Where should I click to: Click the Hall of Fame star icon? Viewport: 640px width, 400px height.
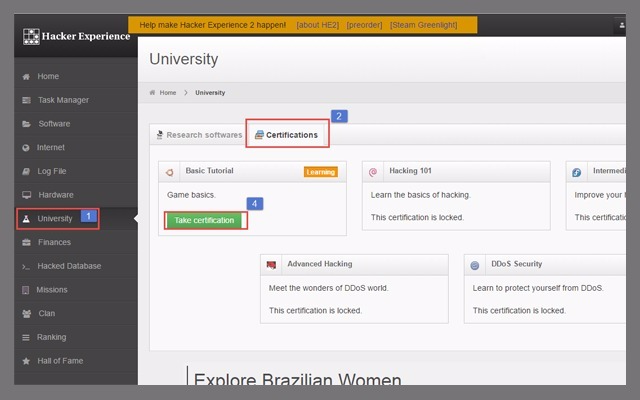pyautogui.click(x=26, y=361)
